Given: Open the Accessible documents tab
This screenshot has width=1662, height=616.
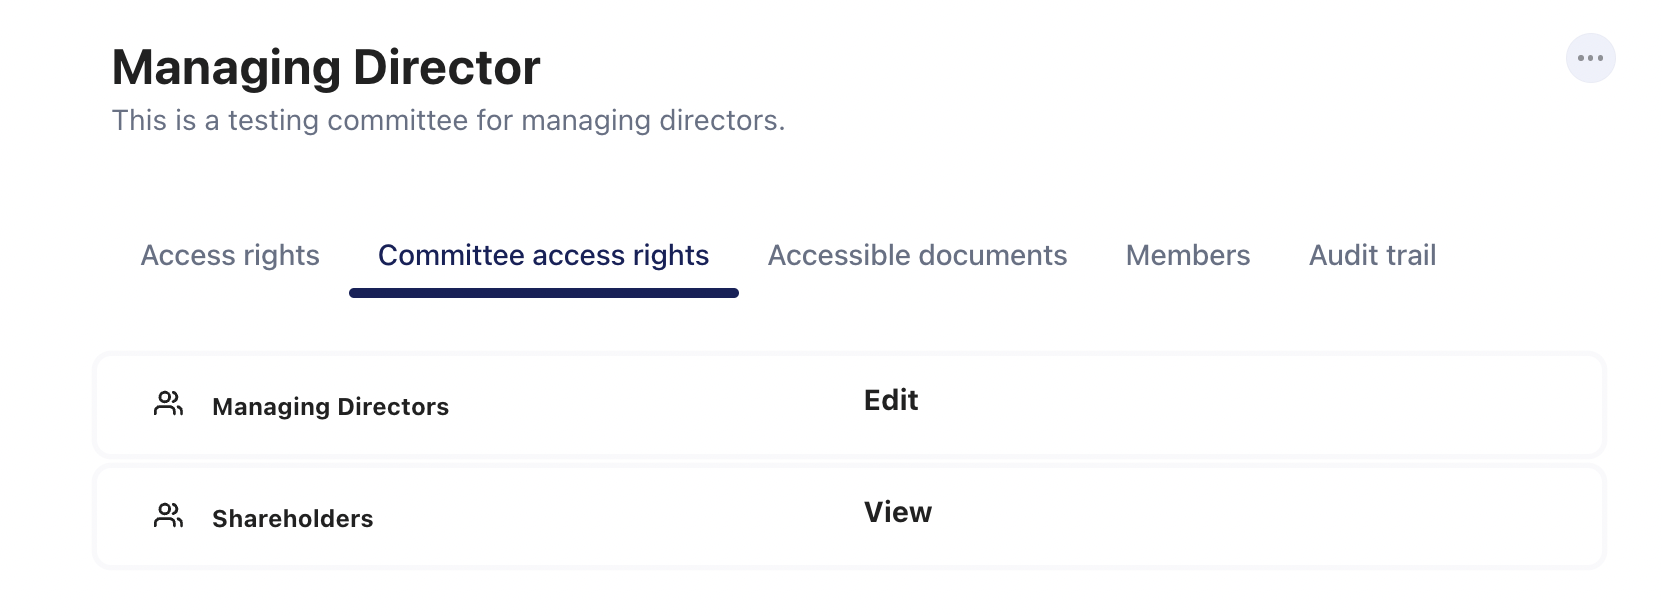Looking at the screenshot, I should point(917,256).
